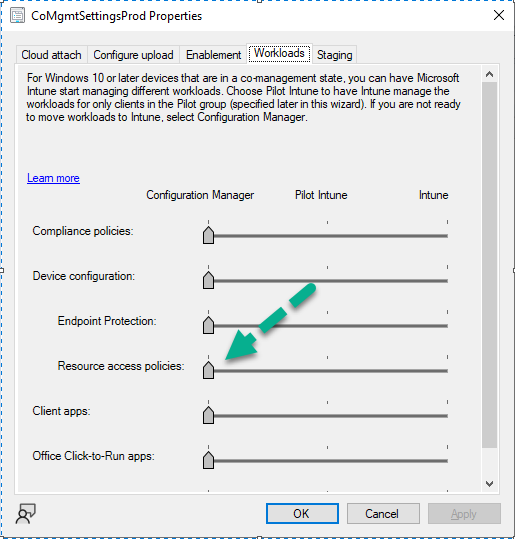515x539 pixels.
Task: Open the Staging tab
Action: coord(335,55)
